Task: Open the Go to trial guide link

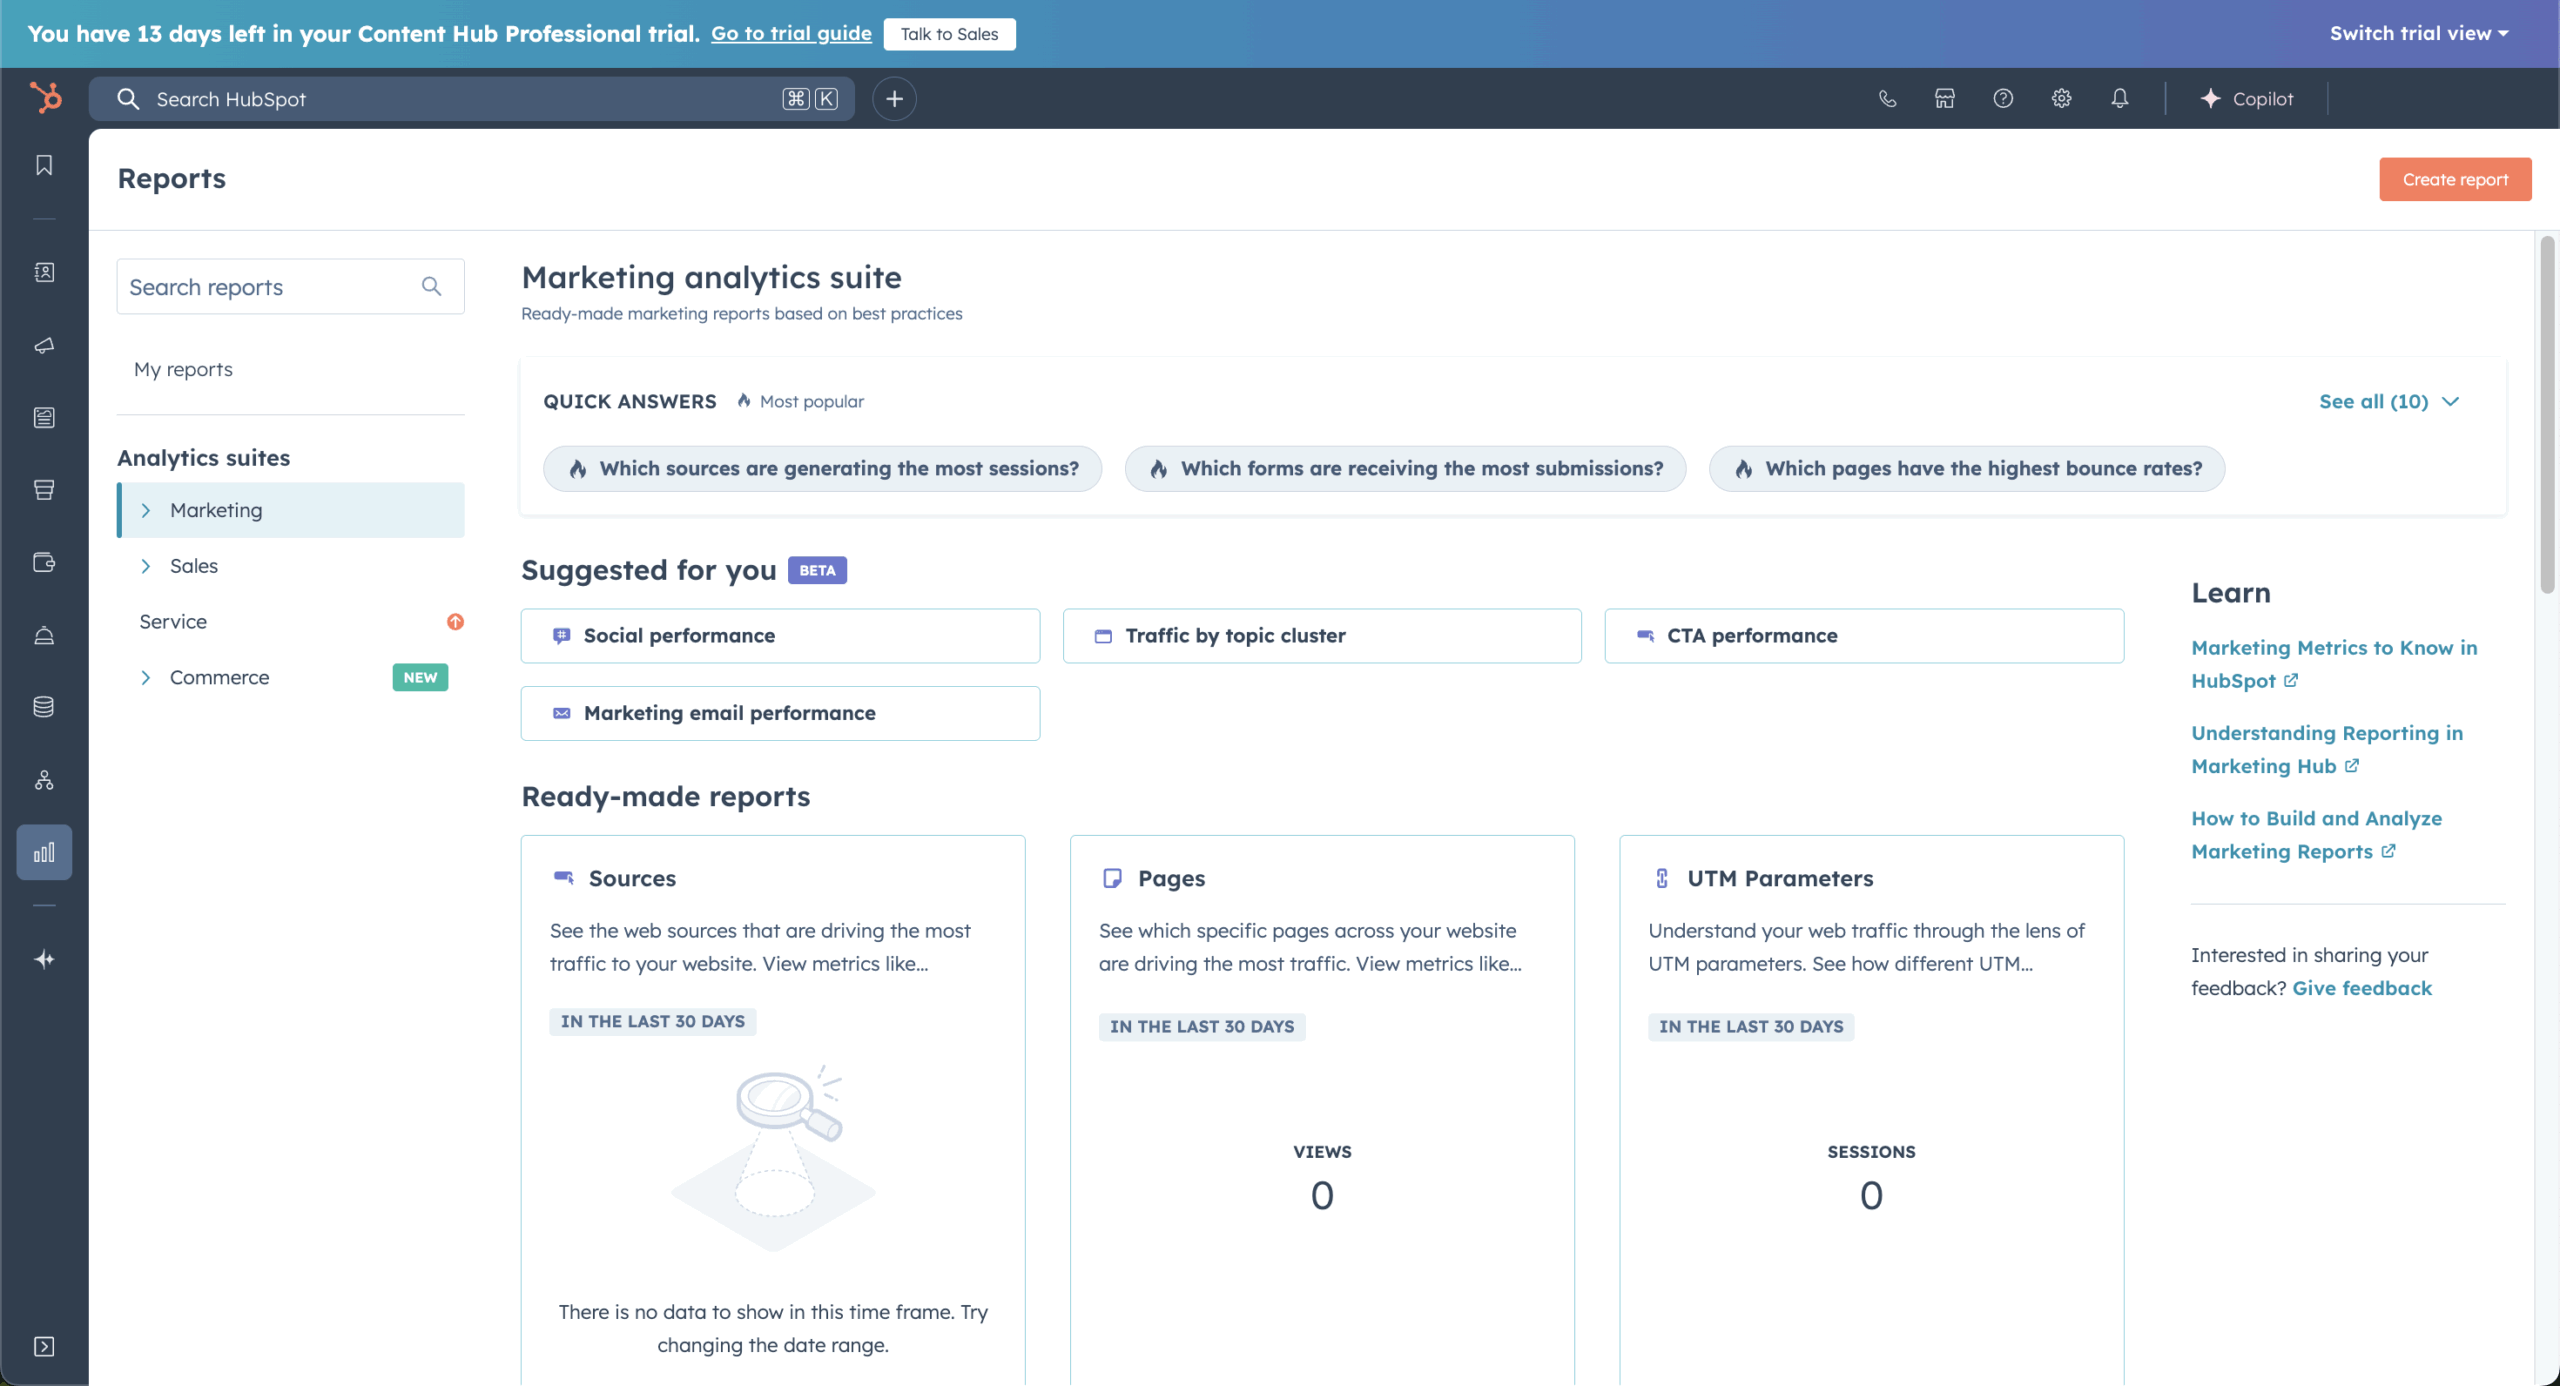Action: coord(791,33)
